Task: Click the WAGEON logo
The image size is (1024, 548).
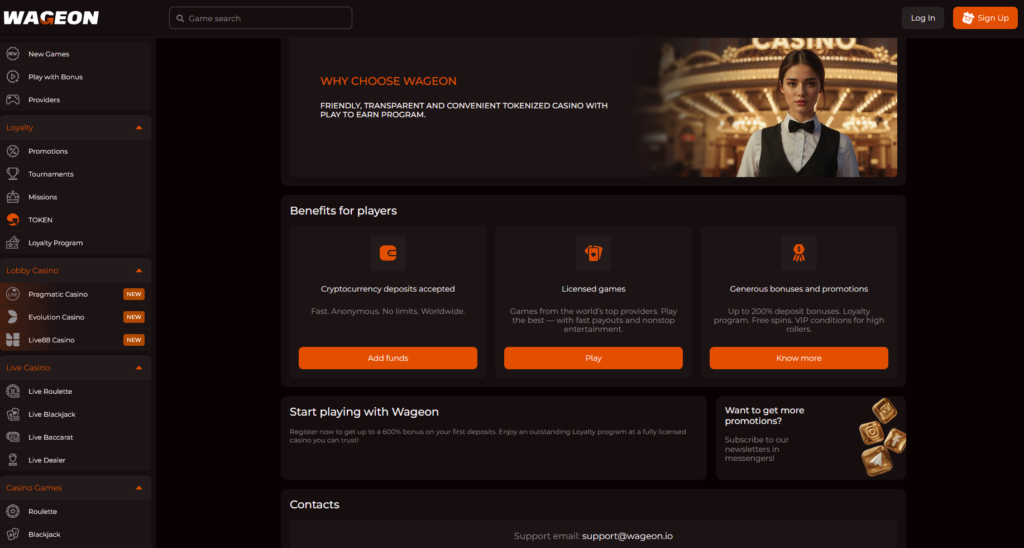Action: (51, 18)
